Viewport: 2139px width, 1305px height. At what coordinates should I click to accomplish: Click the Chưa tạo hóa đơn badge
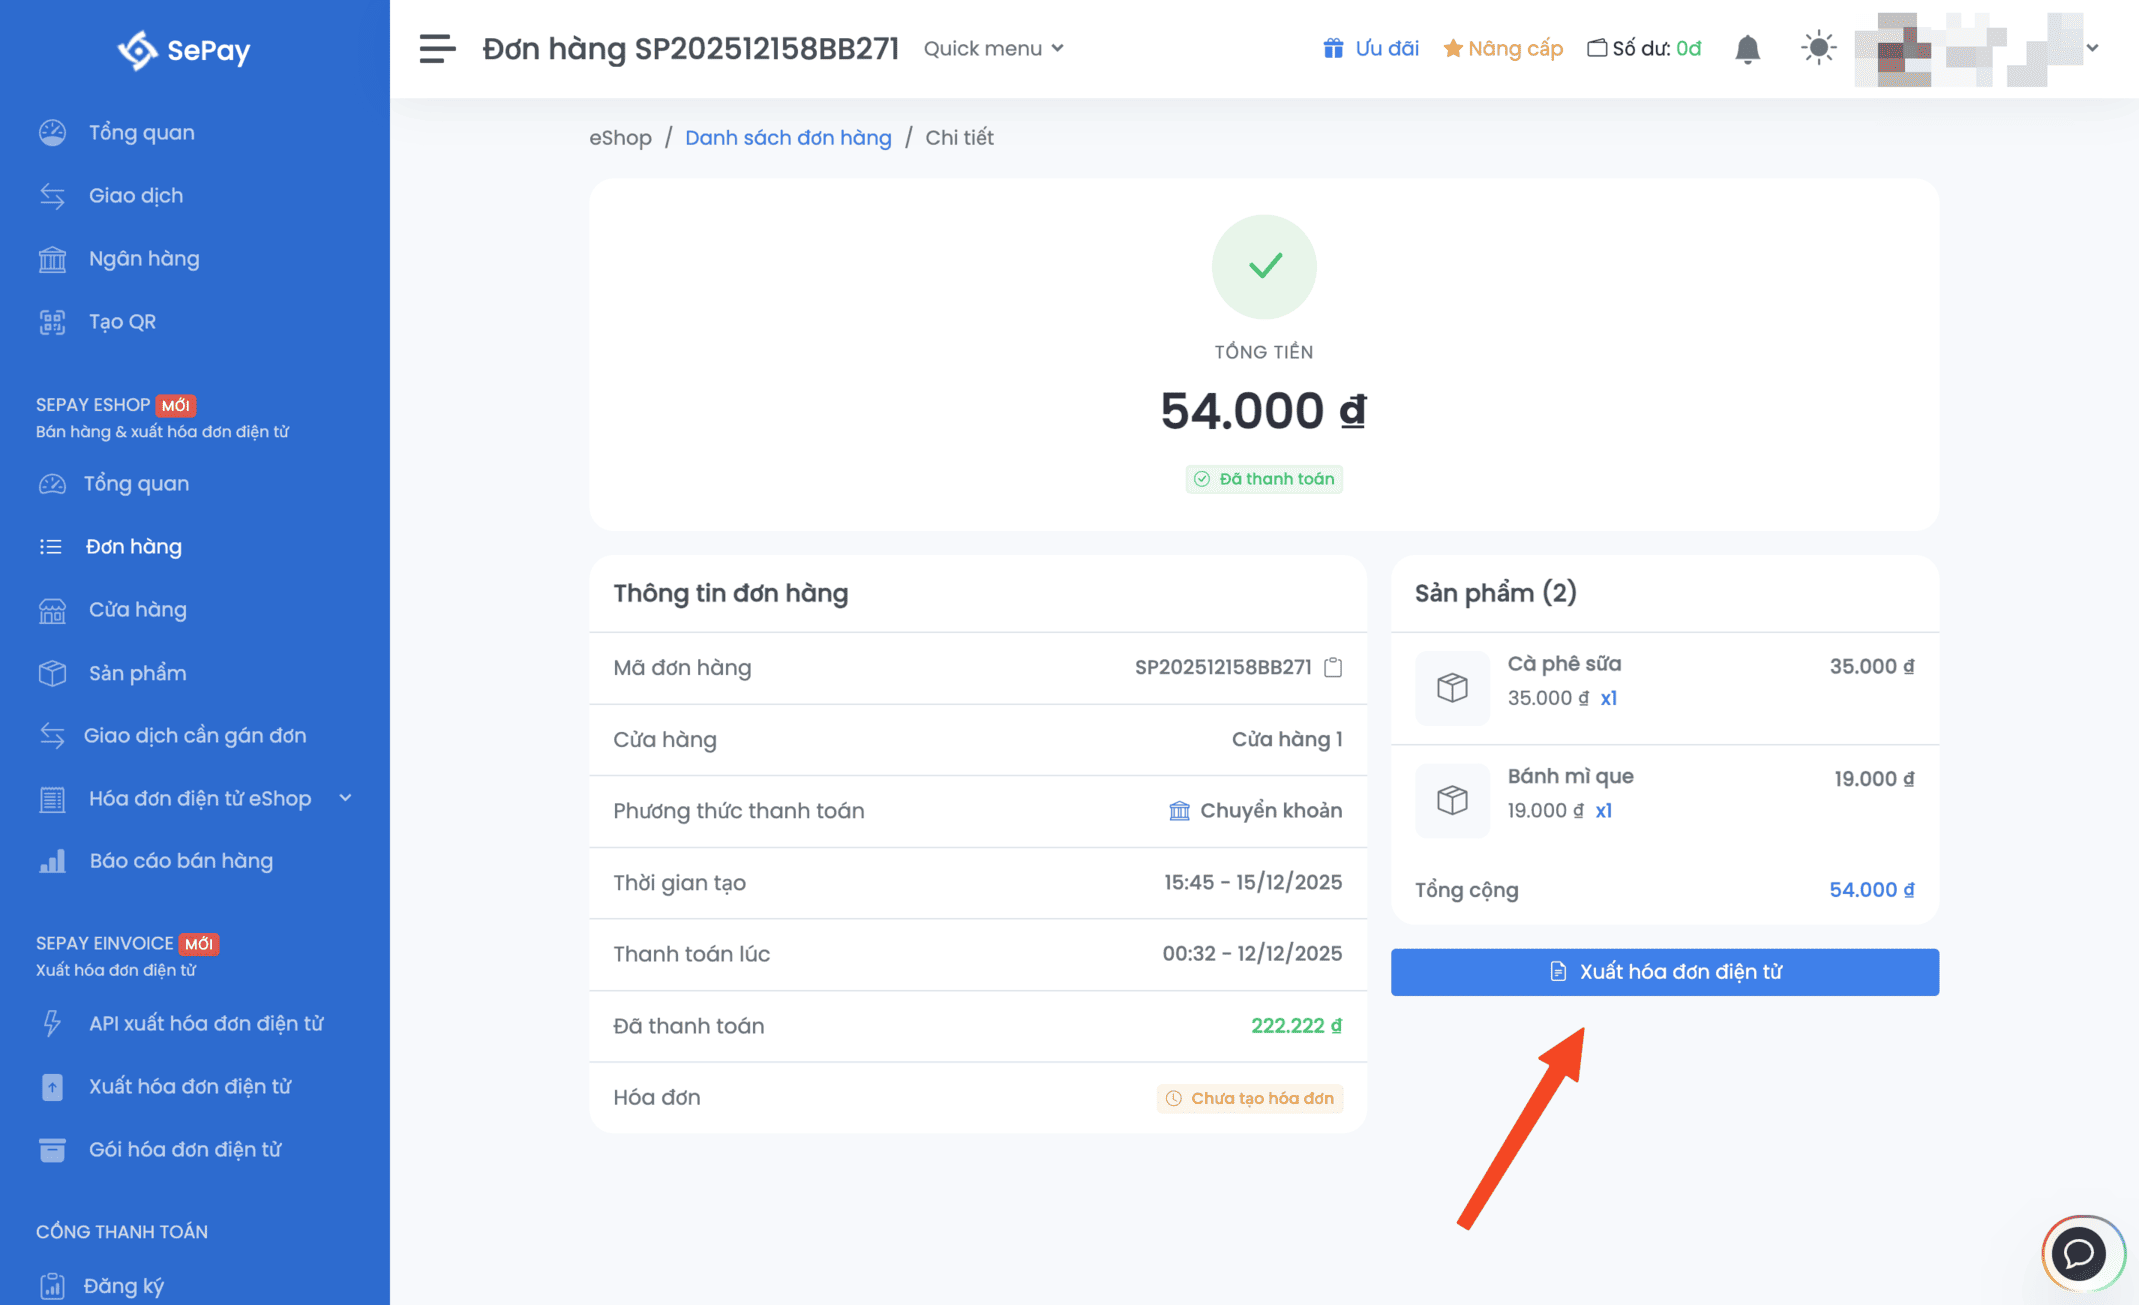(1250, 1097)
